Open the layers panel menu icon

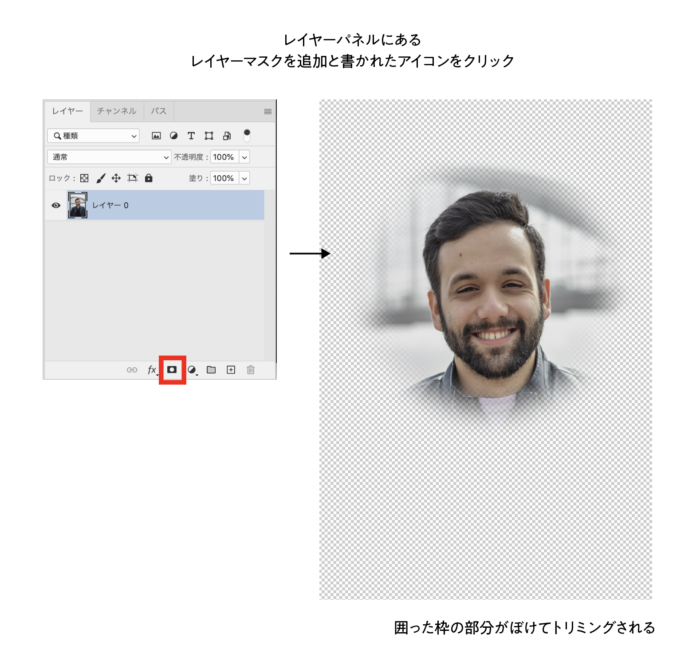[x=267, y=111]
